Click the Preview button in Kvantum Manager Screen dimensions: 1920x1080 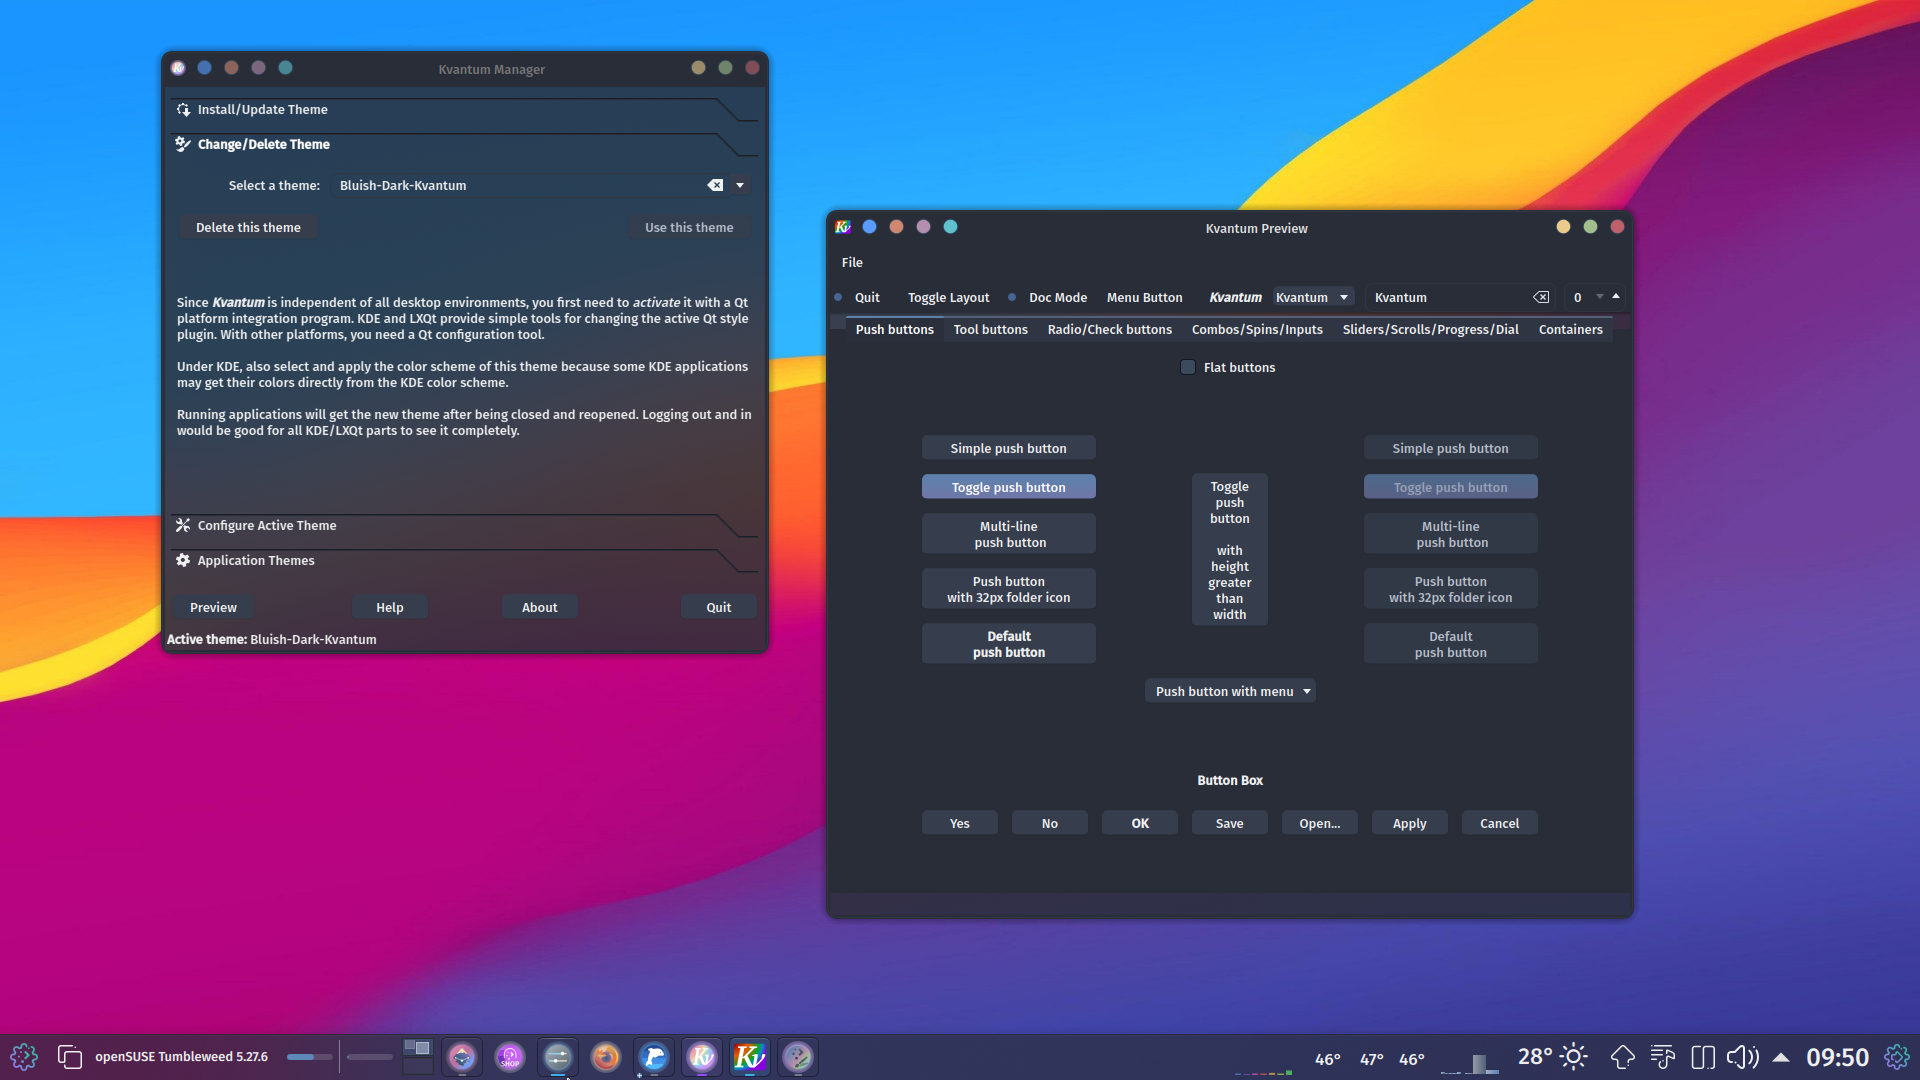pos(213,607)
